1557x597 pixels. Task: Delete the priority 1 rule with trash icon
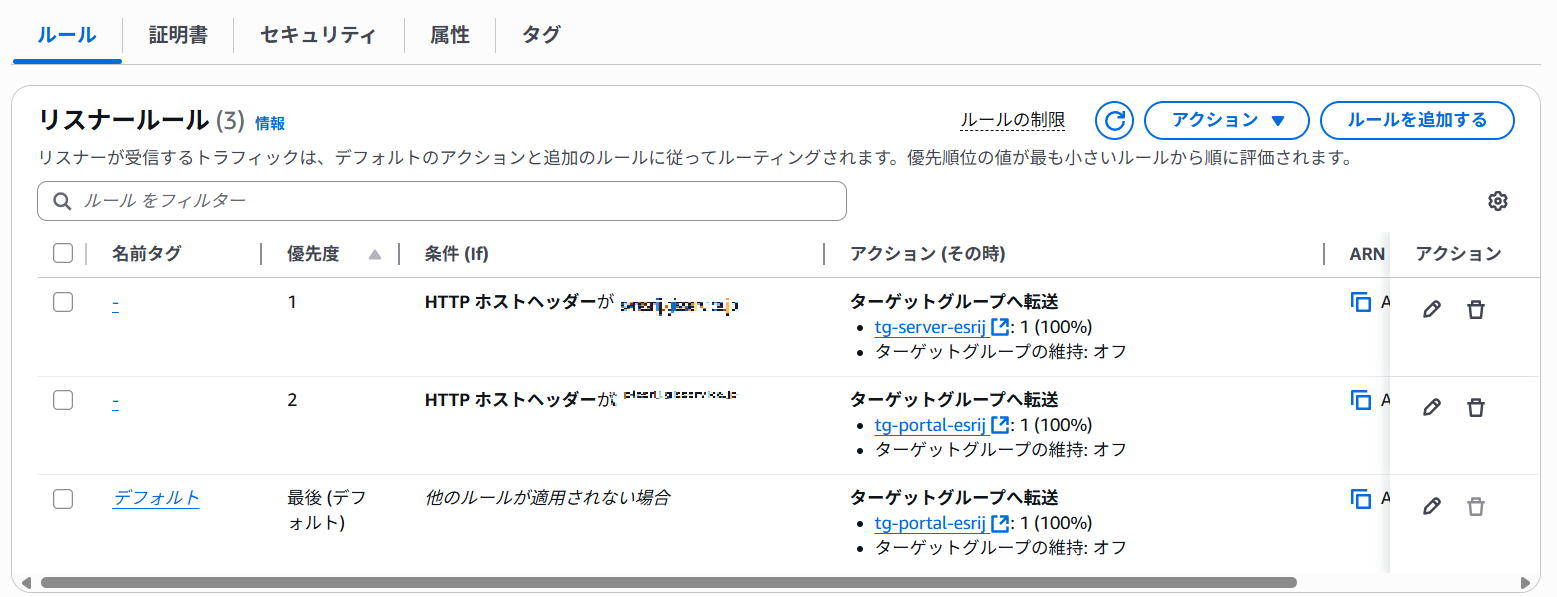click(x=1475, y=310)
